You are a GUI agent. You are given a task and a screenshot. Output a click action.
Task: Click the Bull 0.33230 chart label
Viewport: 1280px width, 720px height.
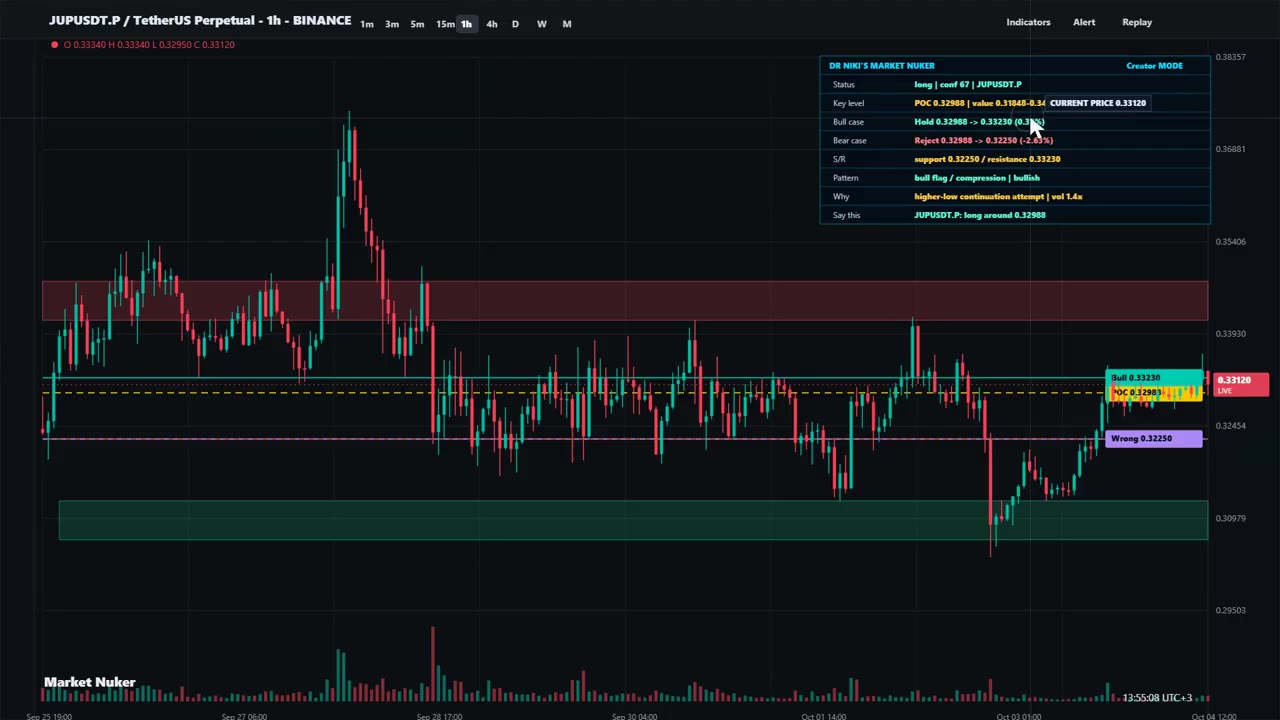pyautogui.click(x=1154, y=378)
